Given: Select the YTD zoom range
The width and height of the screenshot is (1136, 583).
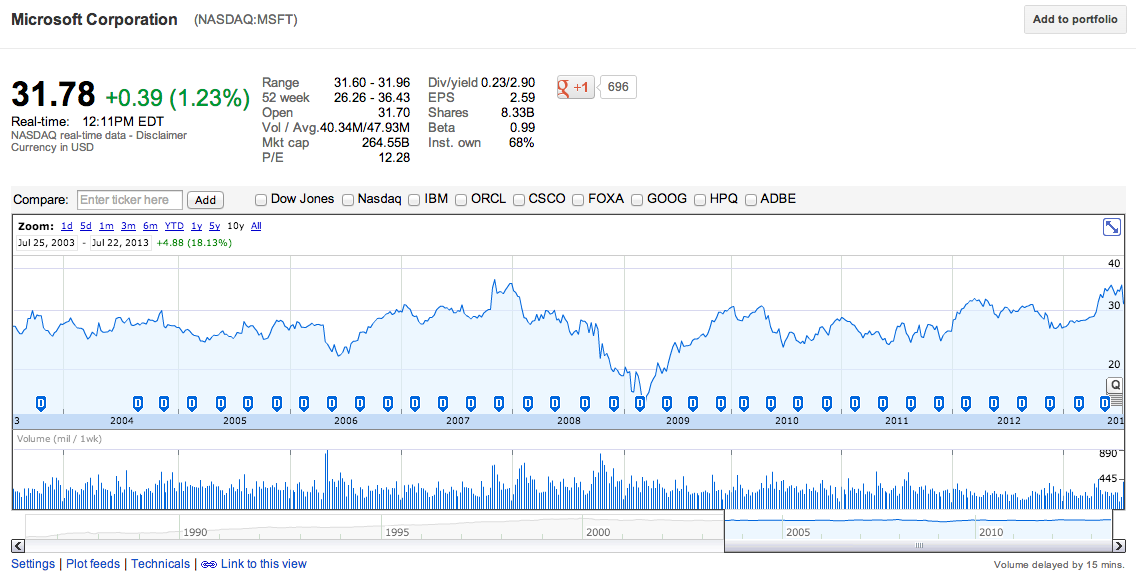Looking at the screenshot, I should 174,226.
